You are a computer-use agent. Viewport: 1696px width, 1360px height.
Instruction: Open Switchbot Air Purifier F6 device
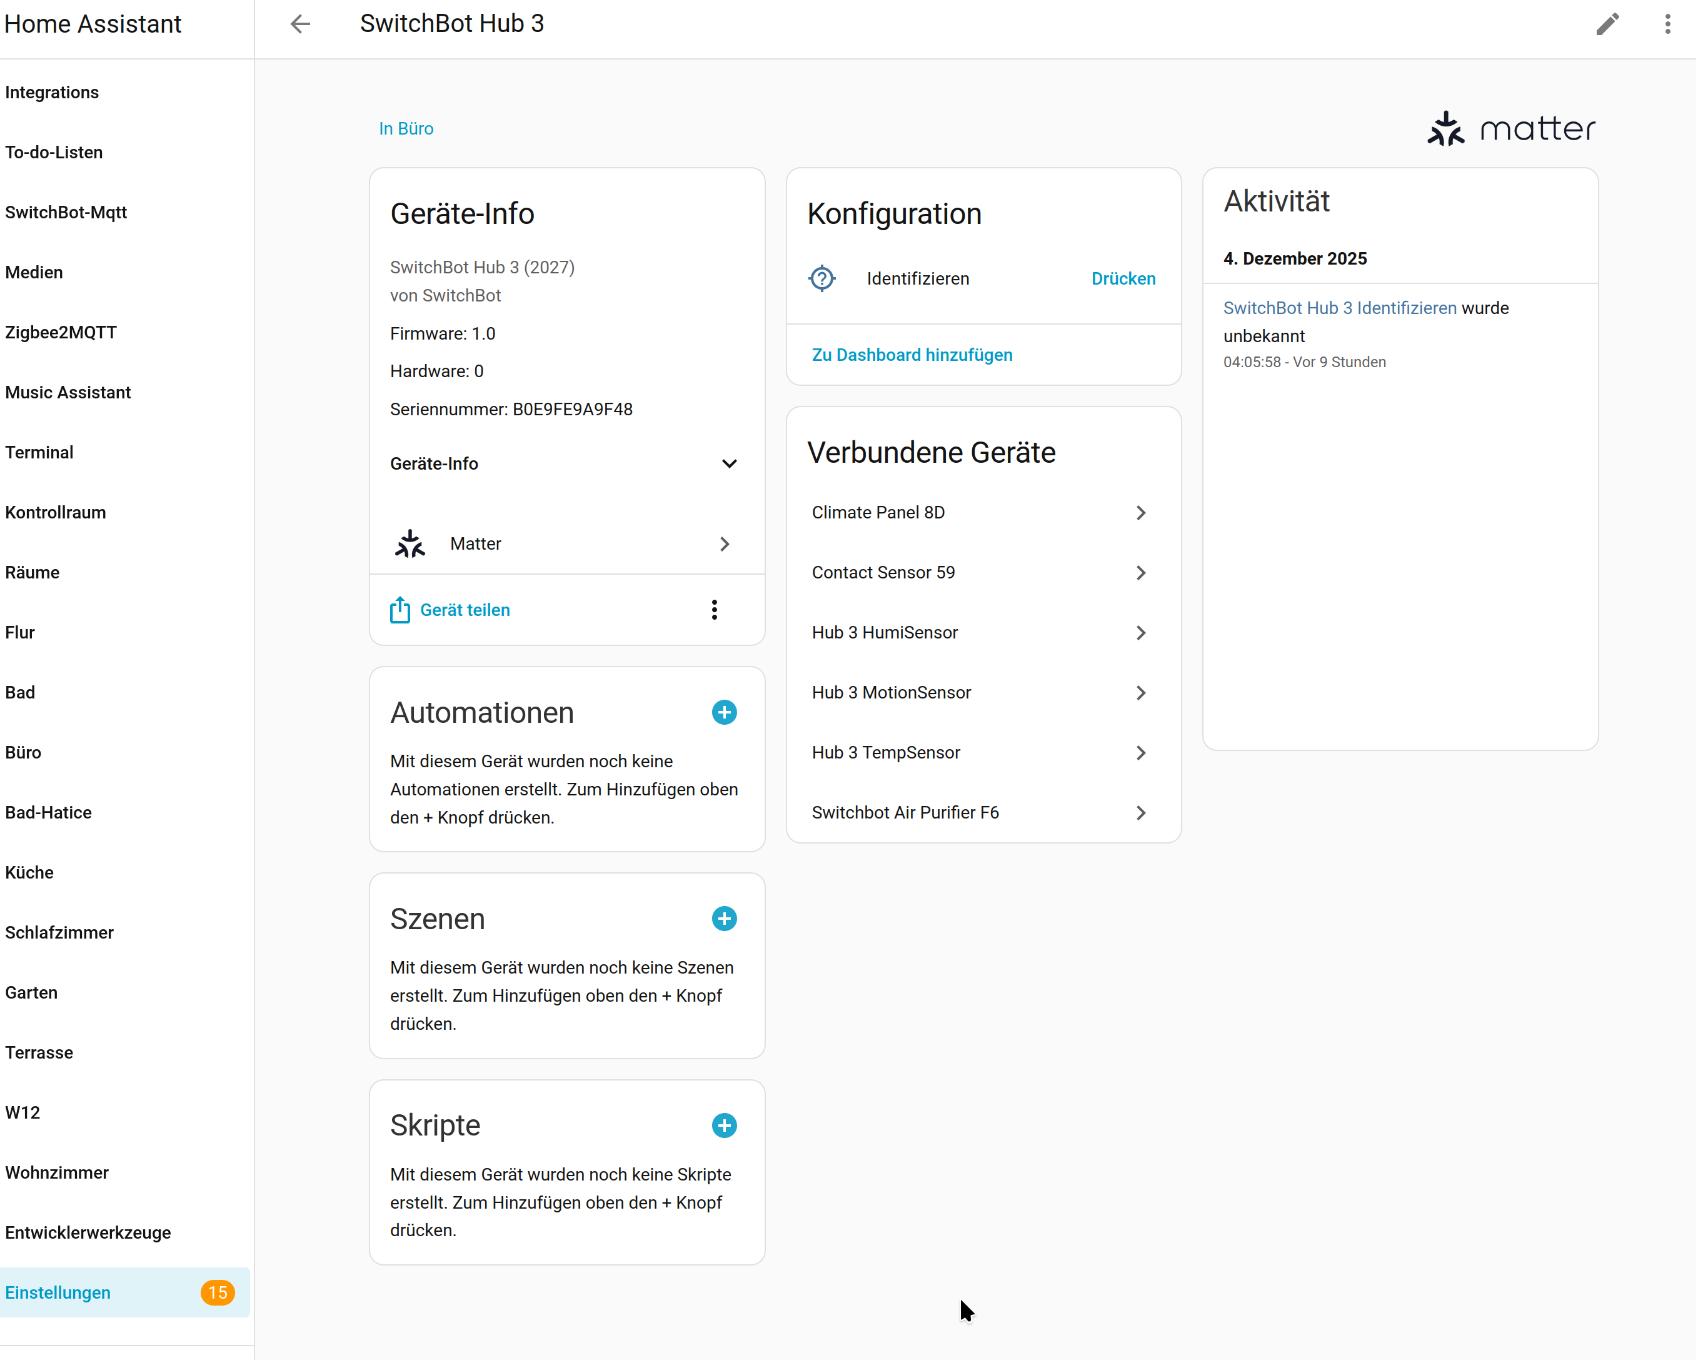pos(982,813)
